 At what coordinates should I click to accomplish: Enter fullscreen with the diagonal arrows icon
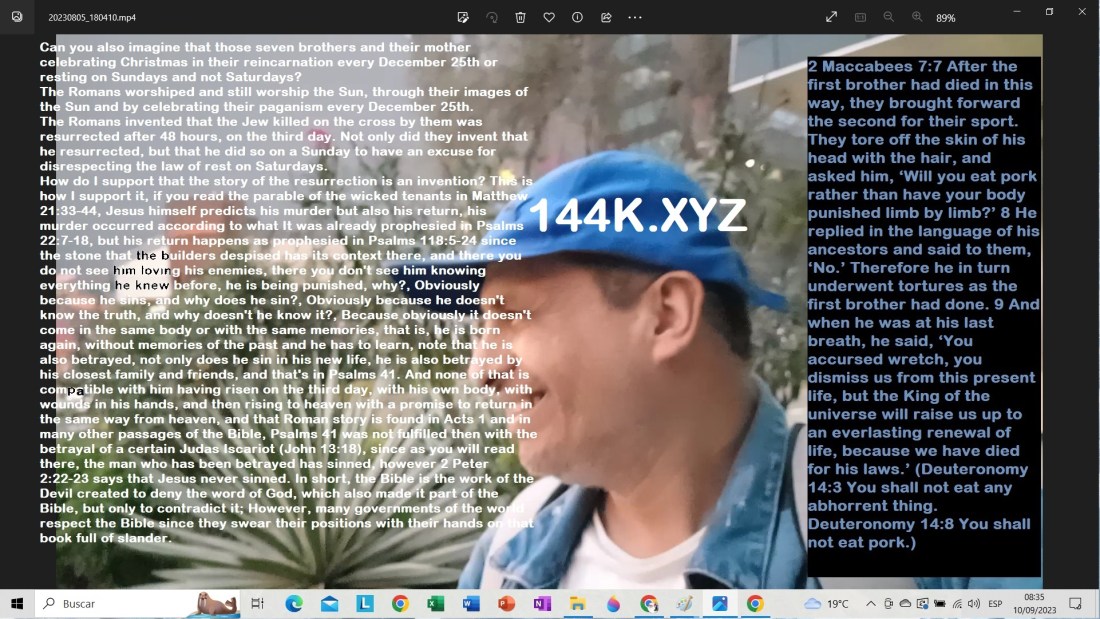[831, 17]
